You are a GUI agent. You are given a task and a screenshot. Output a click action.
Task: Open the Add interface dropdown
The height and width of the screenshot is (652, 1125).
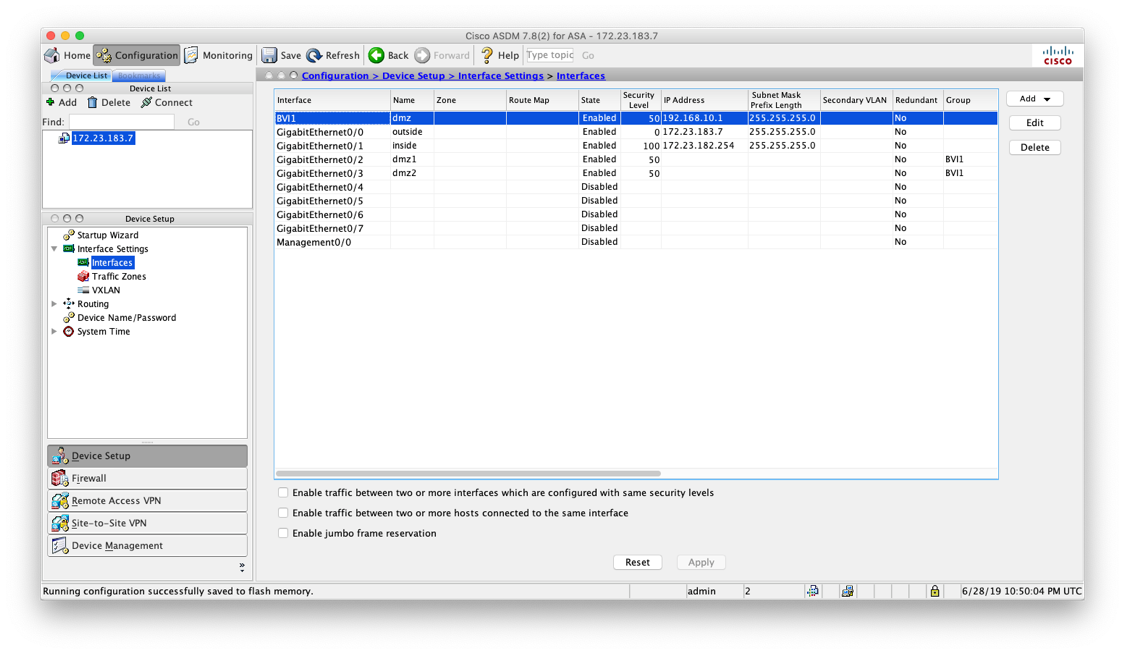coord(1034,98)
